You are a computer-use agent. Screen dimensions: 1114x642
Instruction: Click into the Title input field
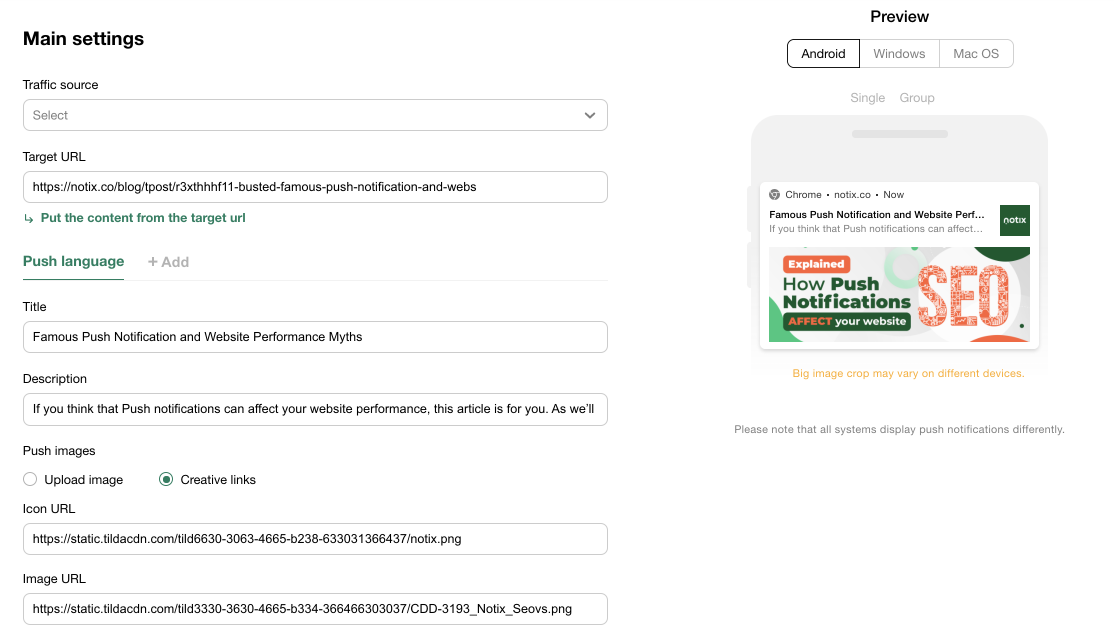click(315, 337)
